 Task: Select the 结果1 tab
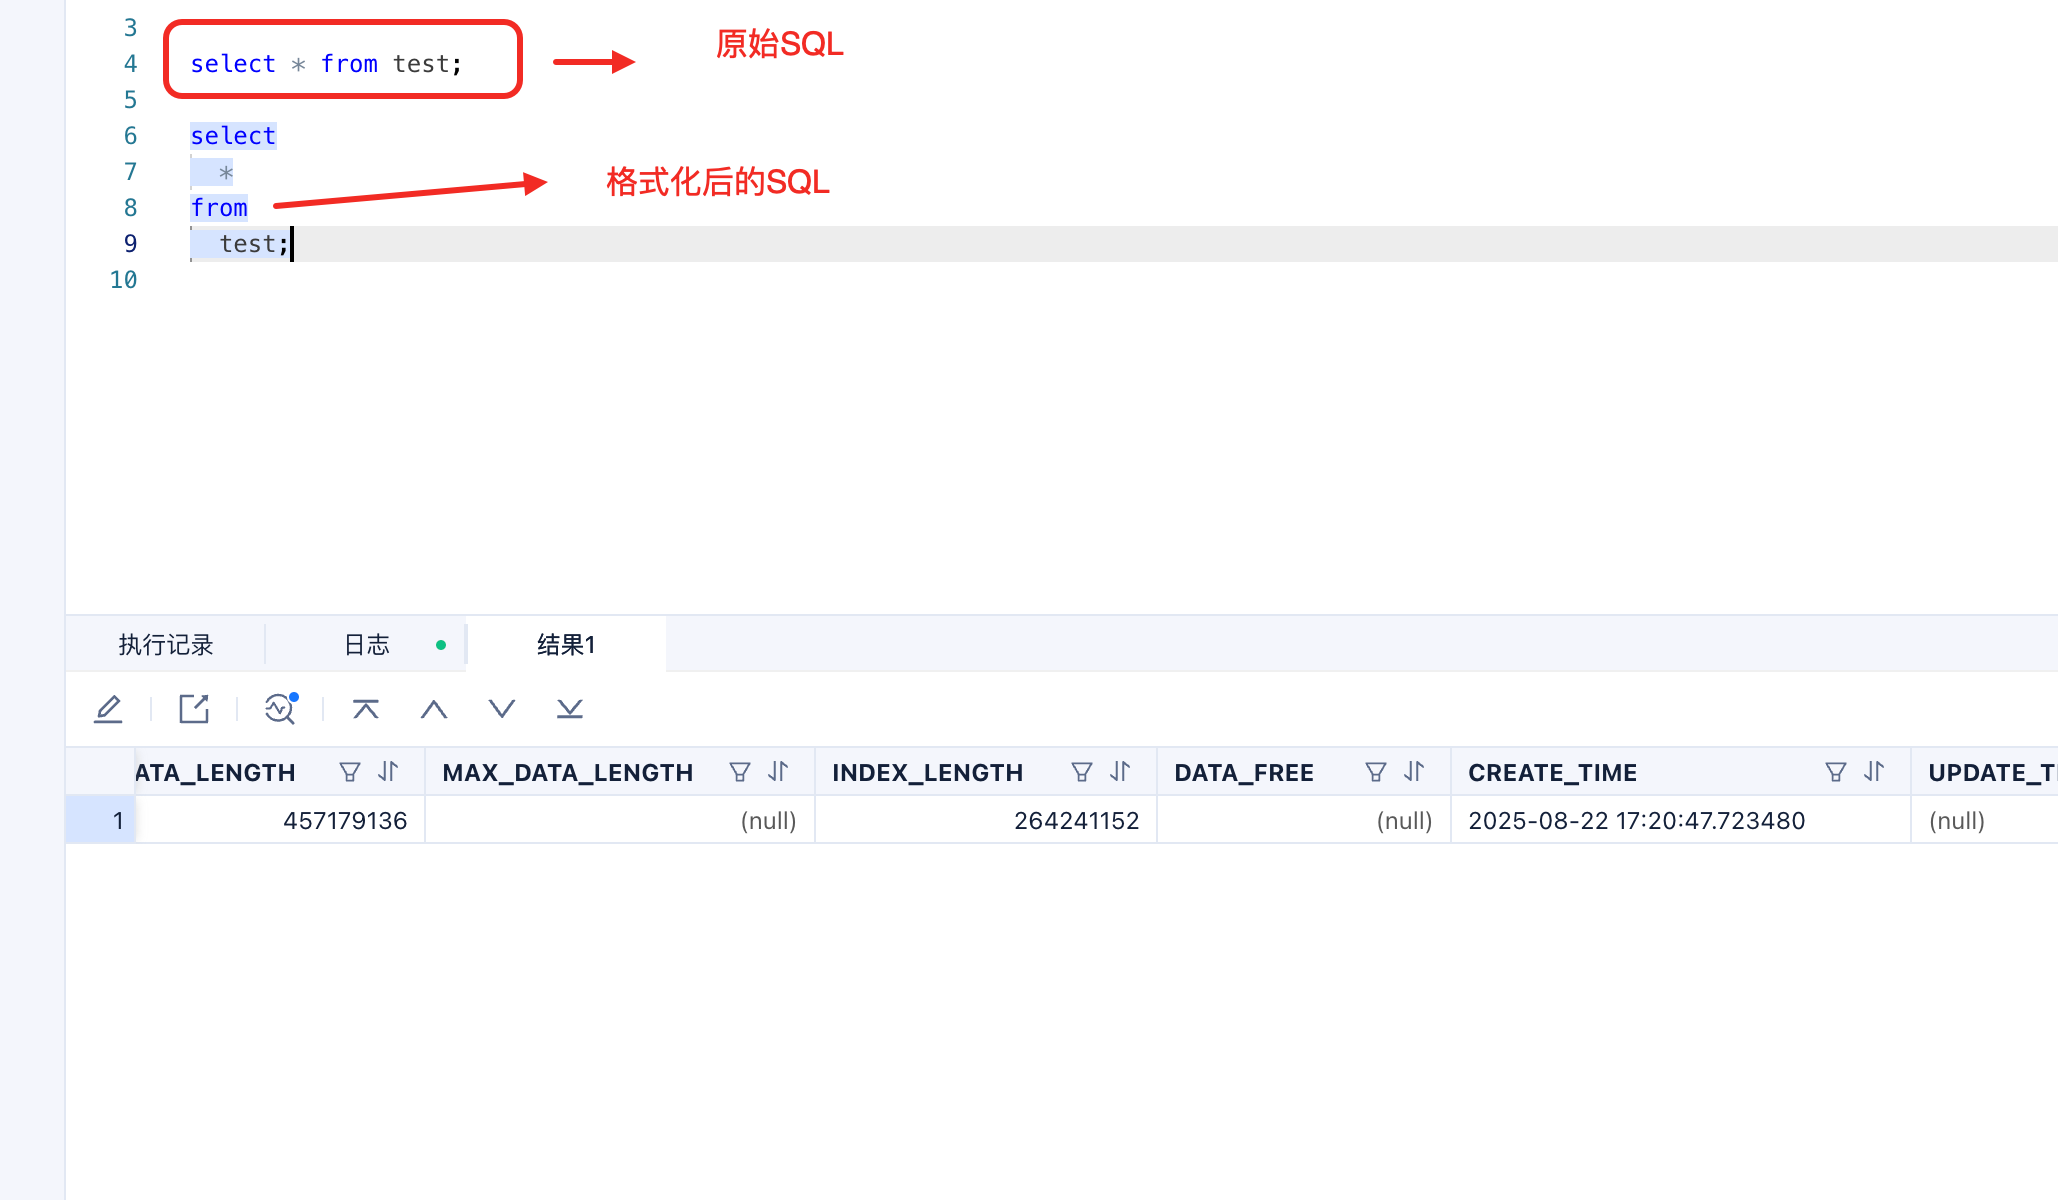pyautogui.click(x=566, y=645)
